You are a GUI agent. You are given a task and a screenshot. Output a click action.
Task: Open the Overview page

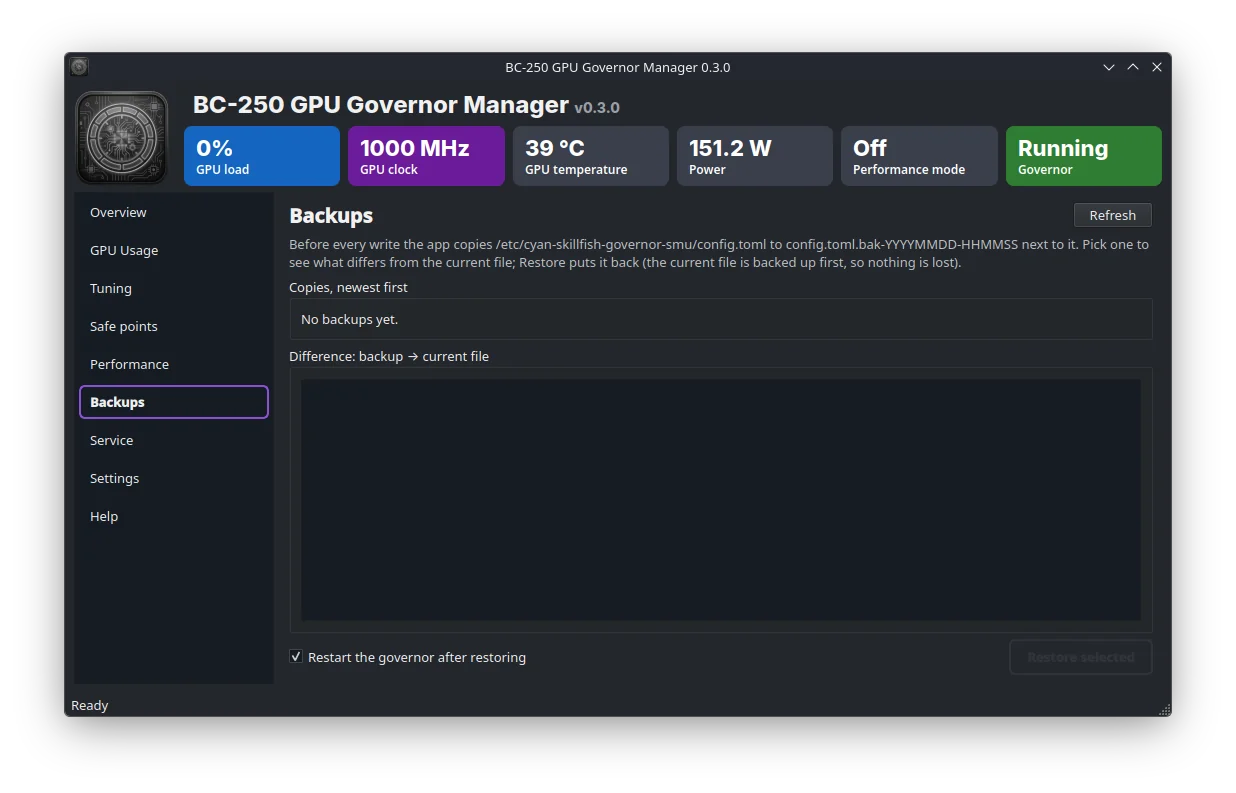pyautogui.click(x=174, y=212)
